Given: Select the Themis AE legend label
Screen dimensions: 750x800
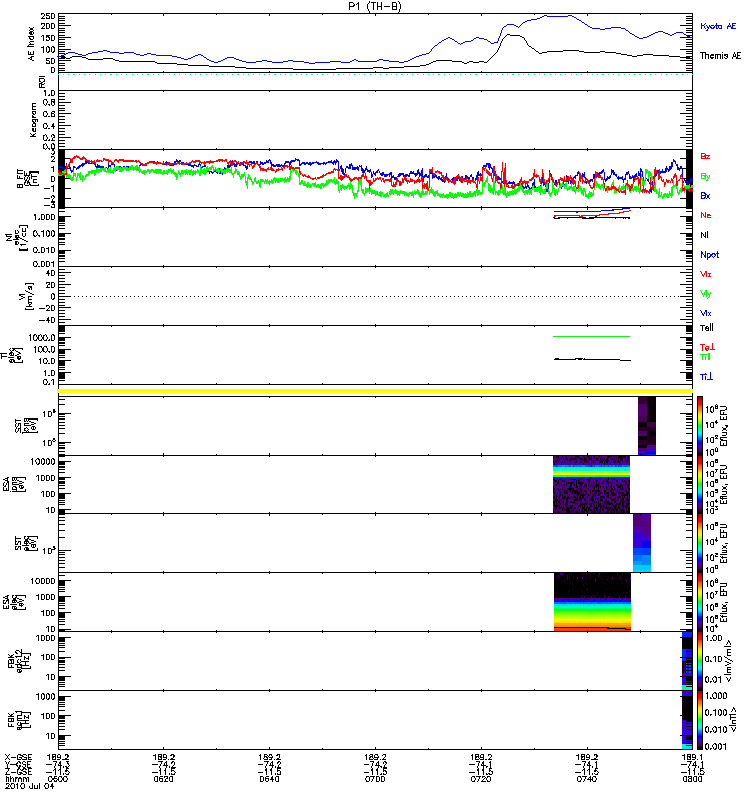Looking at the screenshot, I should point(720,56).
